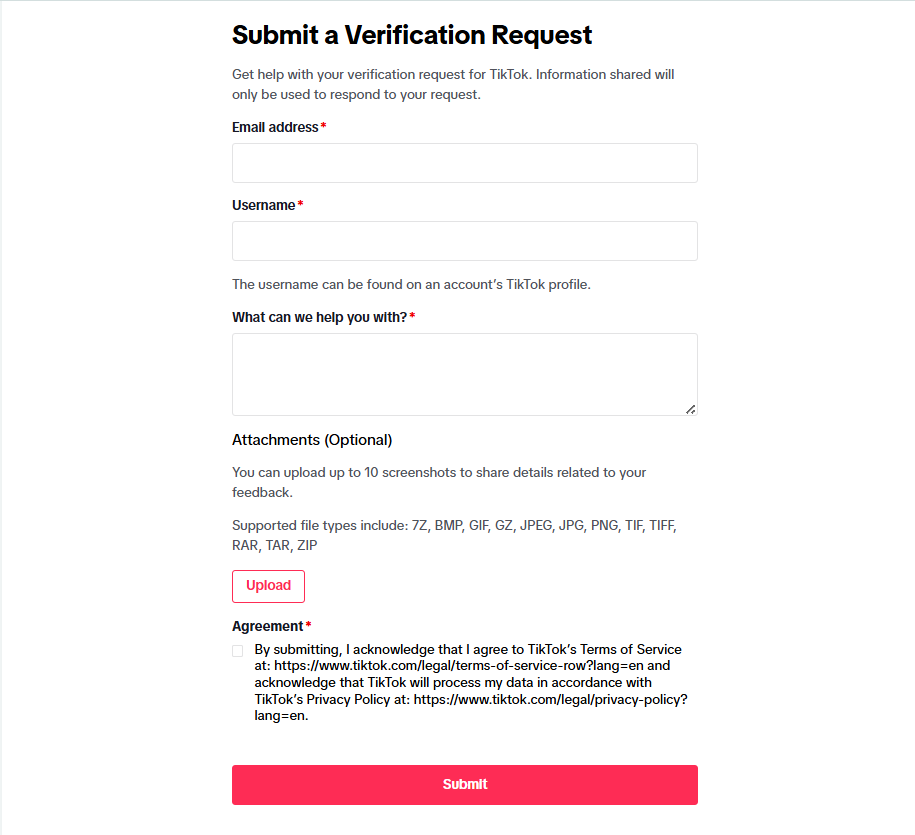This screenshot has width=915, height=835.
Task: Click the 'Submit a Verification Request' heading
Action: [x=412, y=35]
